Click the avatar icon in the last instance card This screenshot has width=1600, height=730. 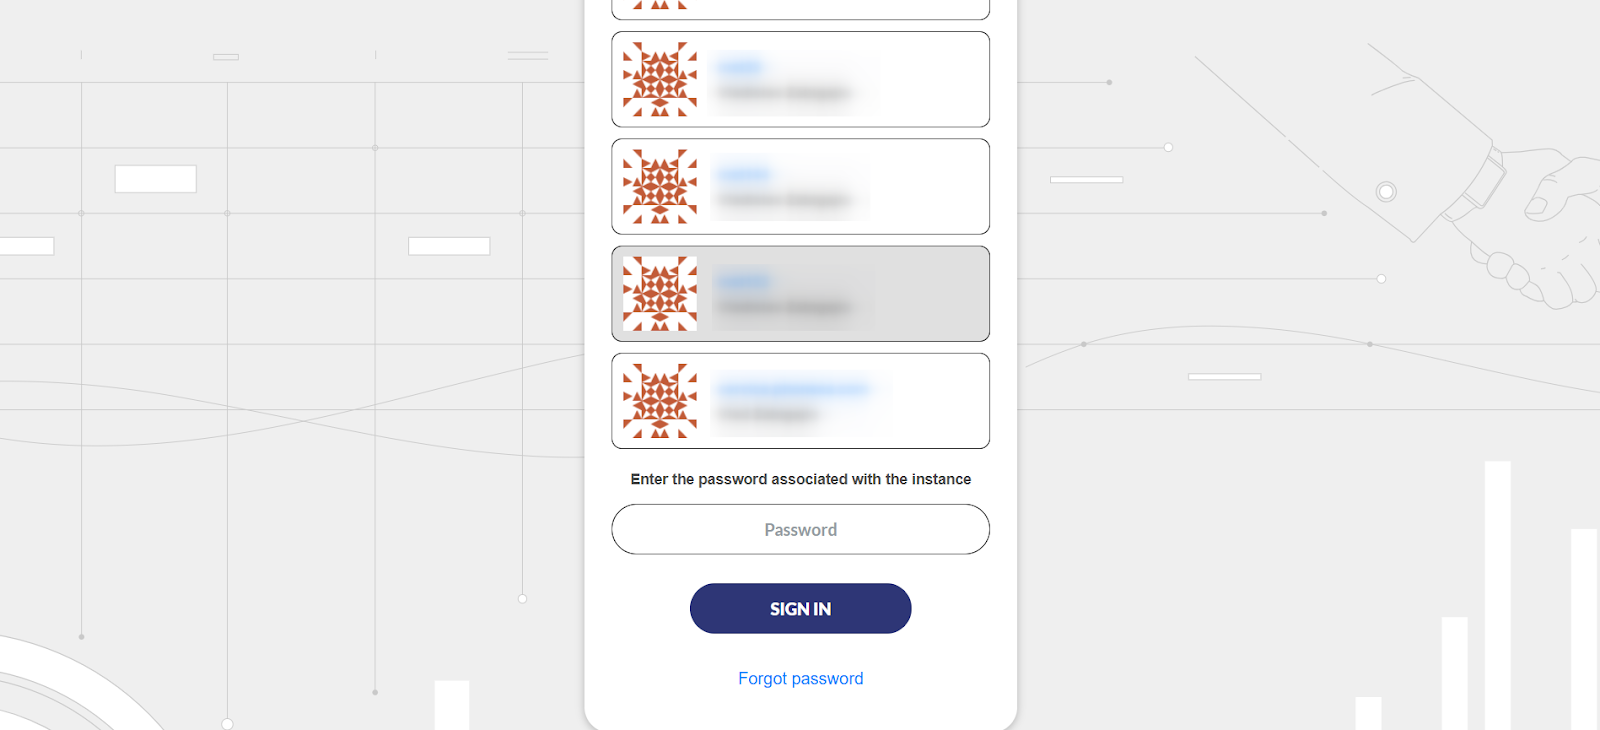point(660,401)
